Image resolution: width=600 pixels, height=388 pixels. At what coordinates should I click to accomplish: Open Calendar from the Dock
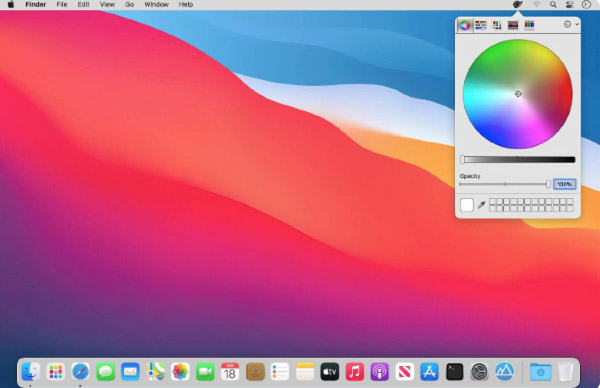pos(230,372)
